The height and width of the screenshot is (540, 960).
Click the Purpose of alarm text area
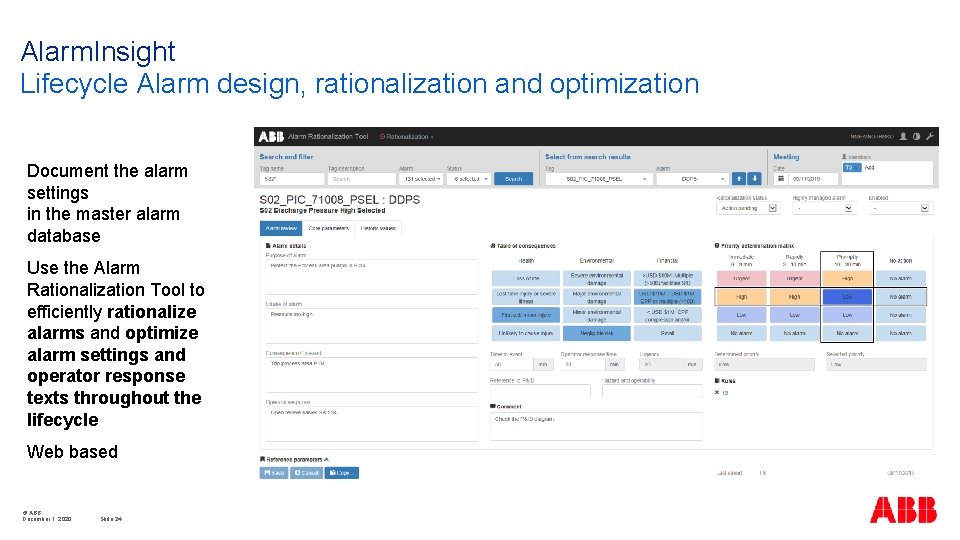[372, 277]
